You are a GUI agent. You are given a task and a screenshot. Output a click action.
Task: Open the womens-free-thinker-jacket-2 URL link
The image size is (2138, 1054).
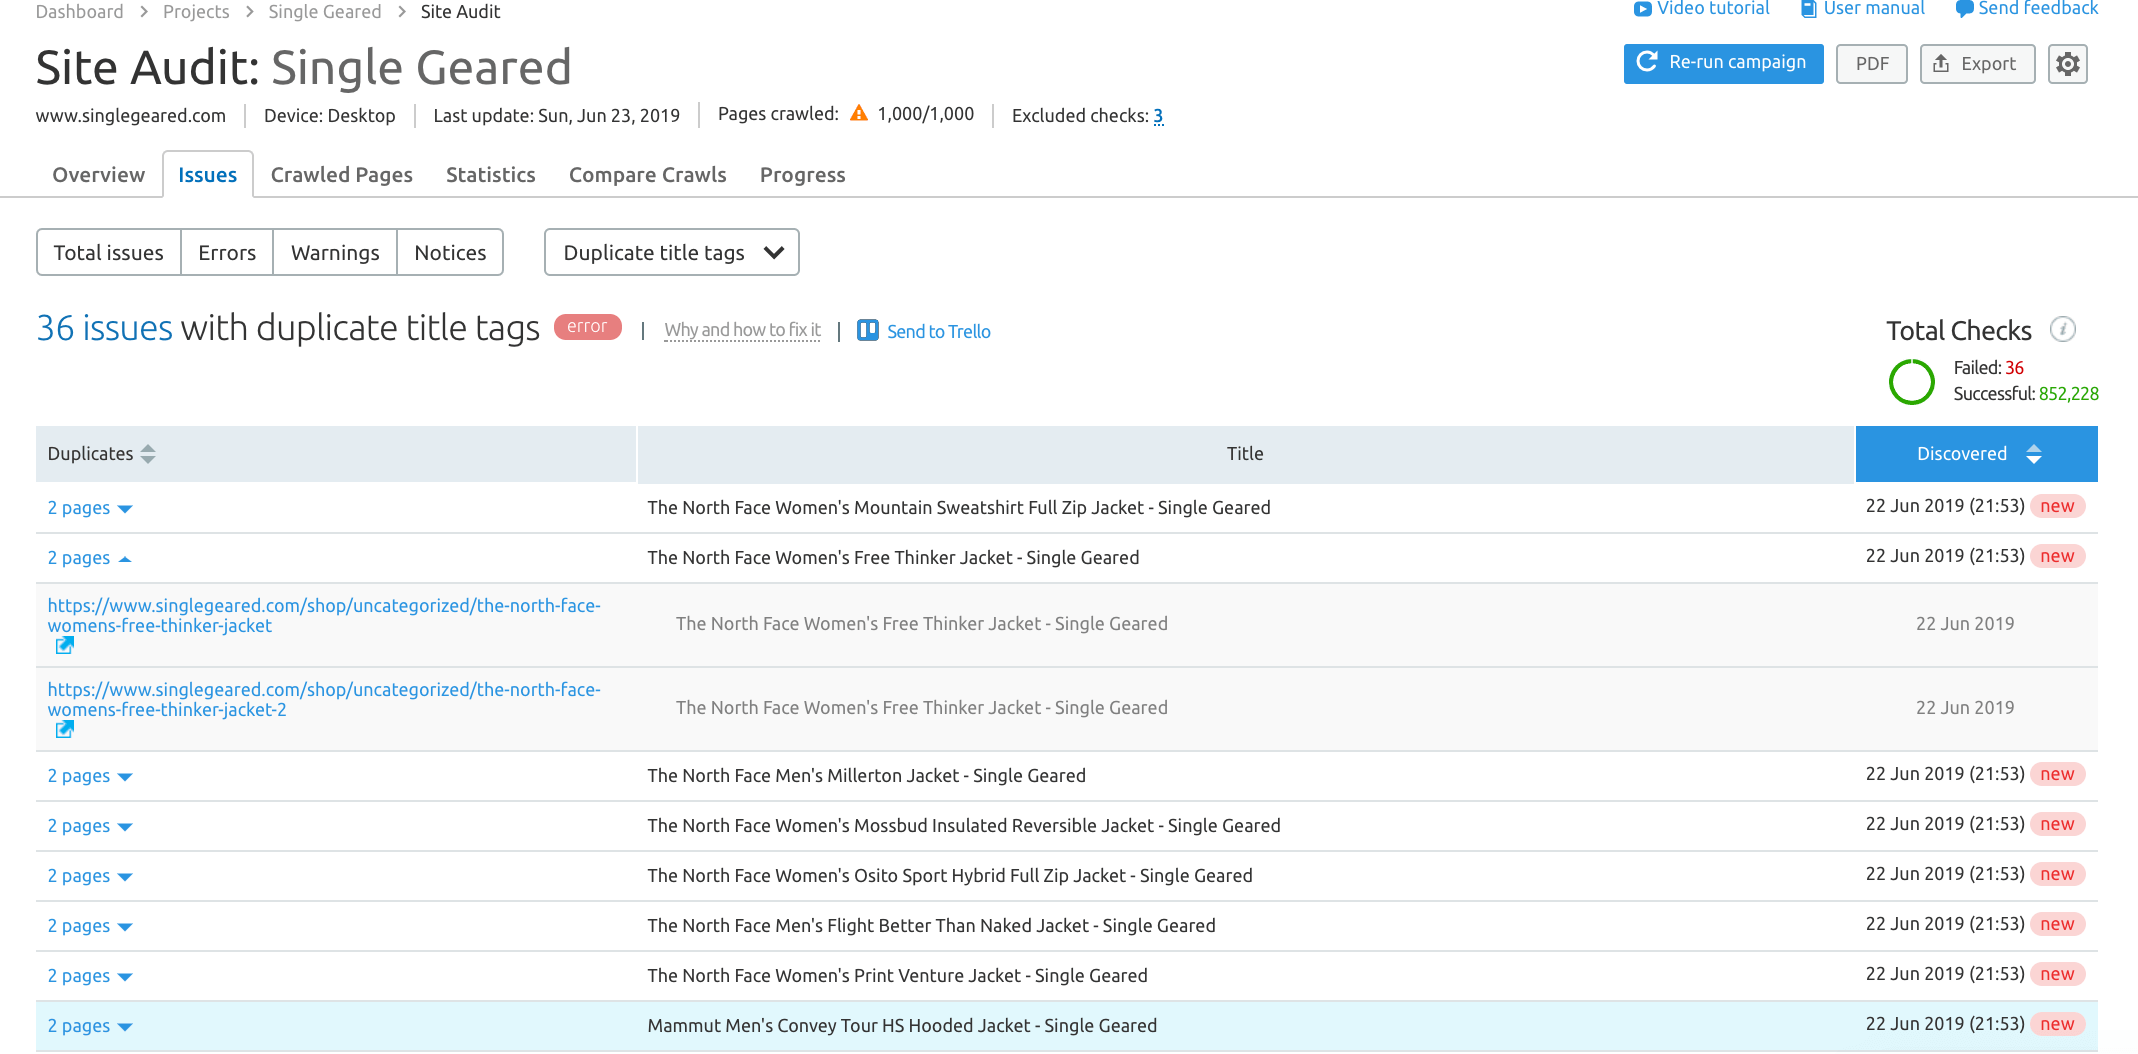pyautogui.click(x=324, y=699)
